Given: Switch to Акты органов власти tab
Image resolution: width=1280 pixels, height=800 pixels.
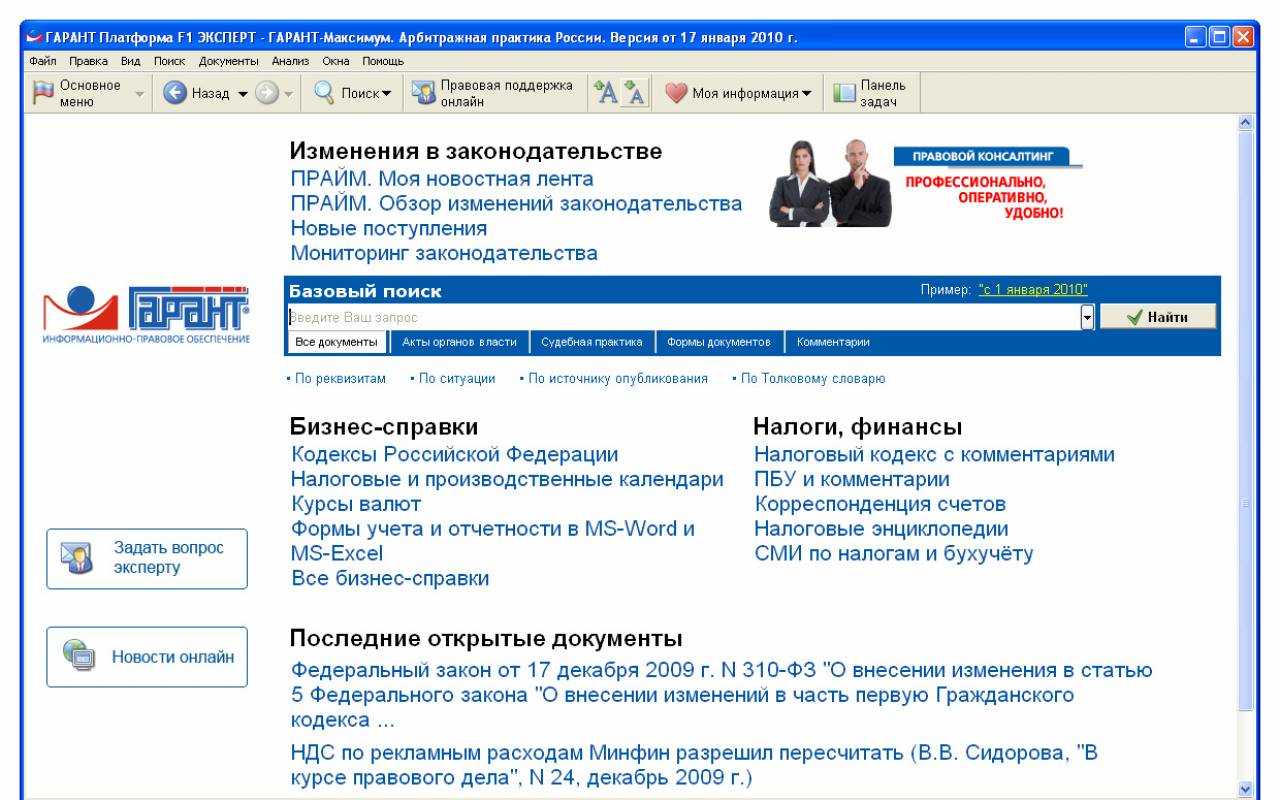Looking at the screenshot, I should click(460, 342).
